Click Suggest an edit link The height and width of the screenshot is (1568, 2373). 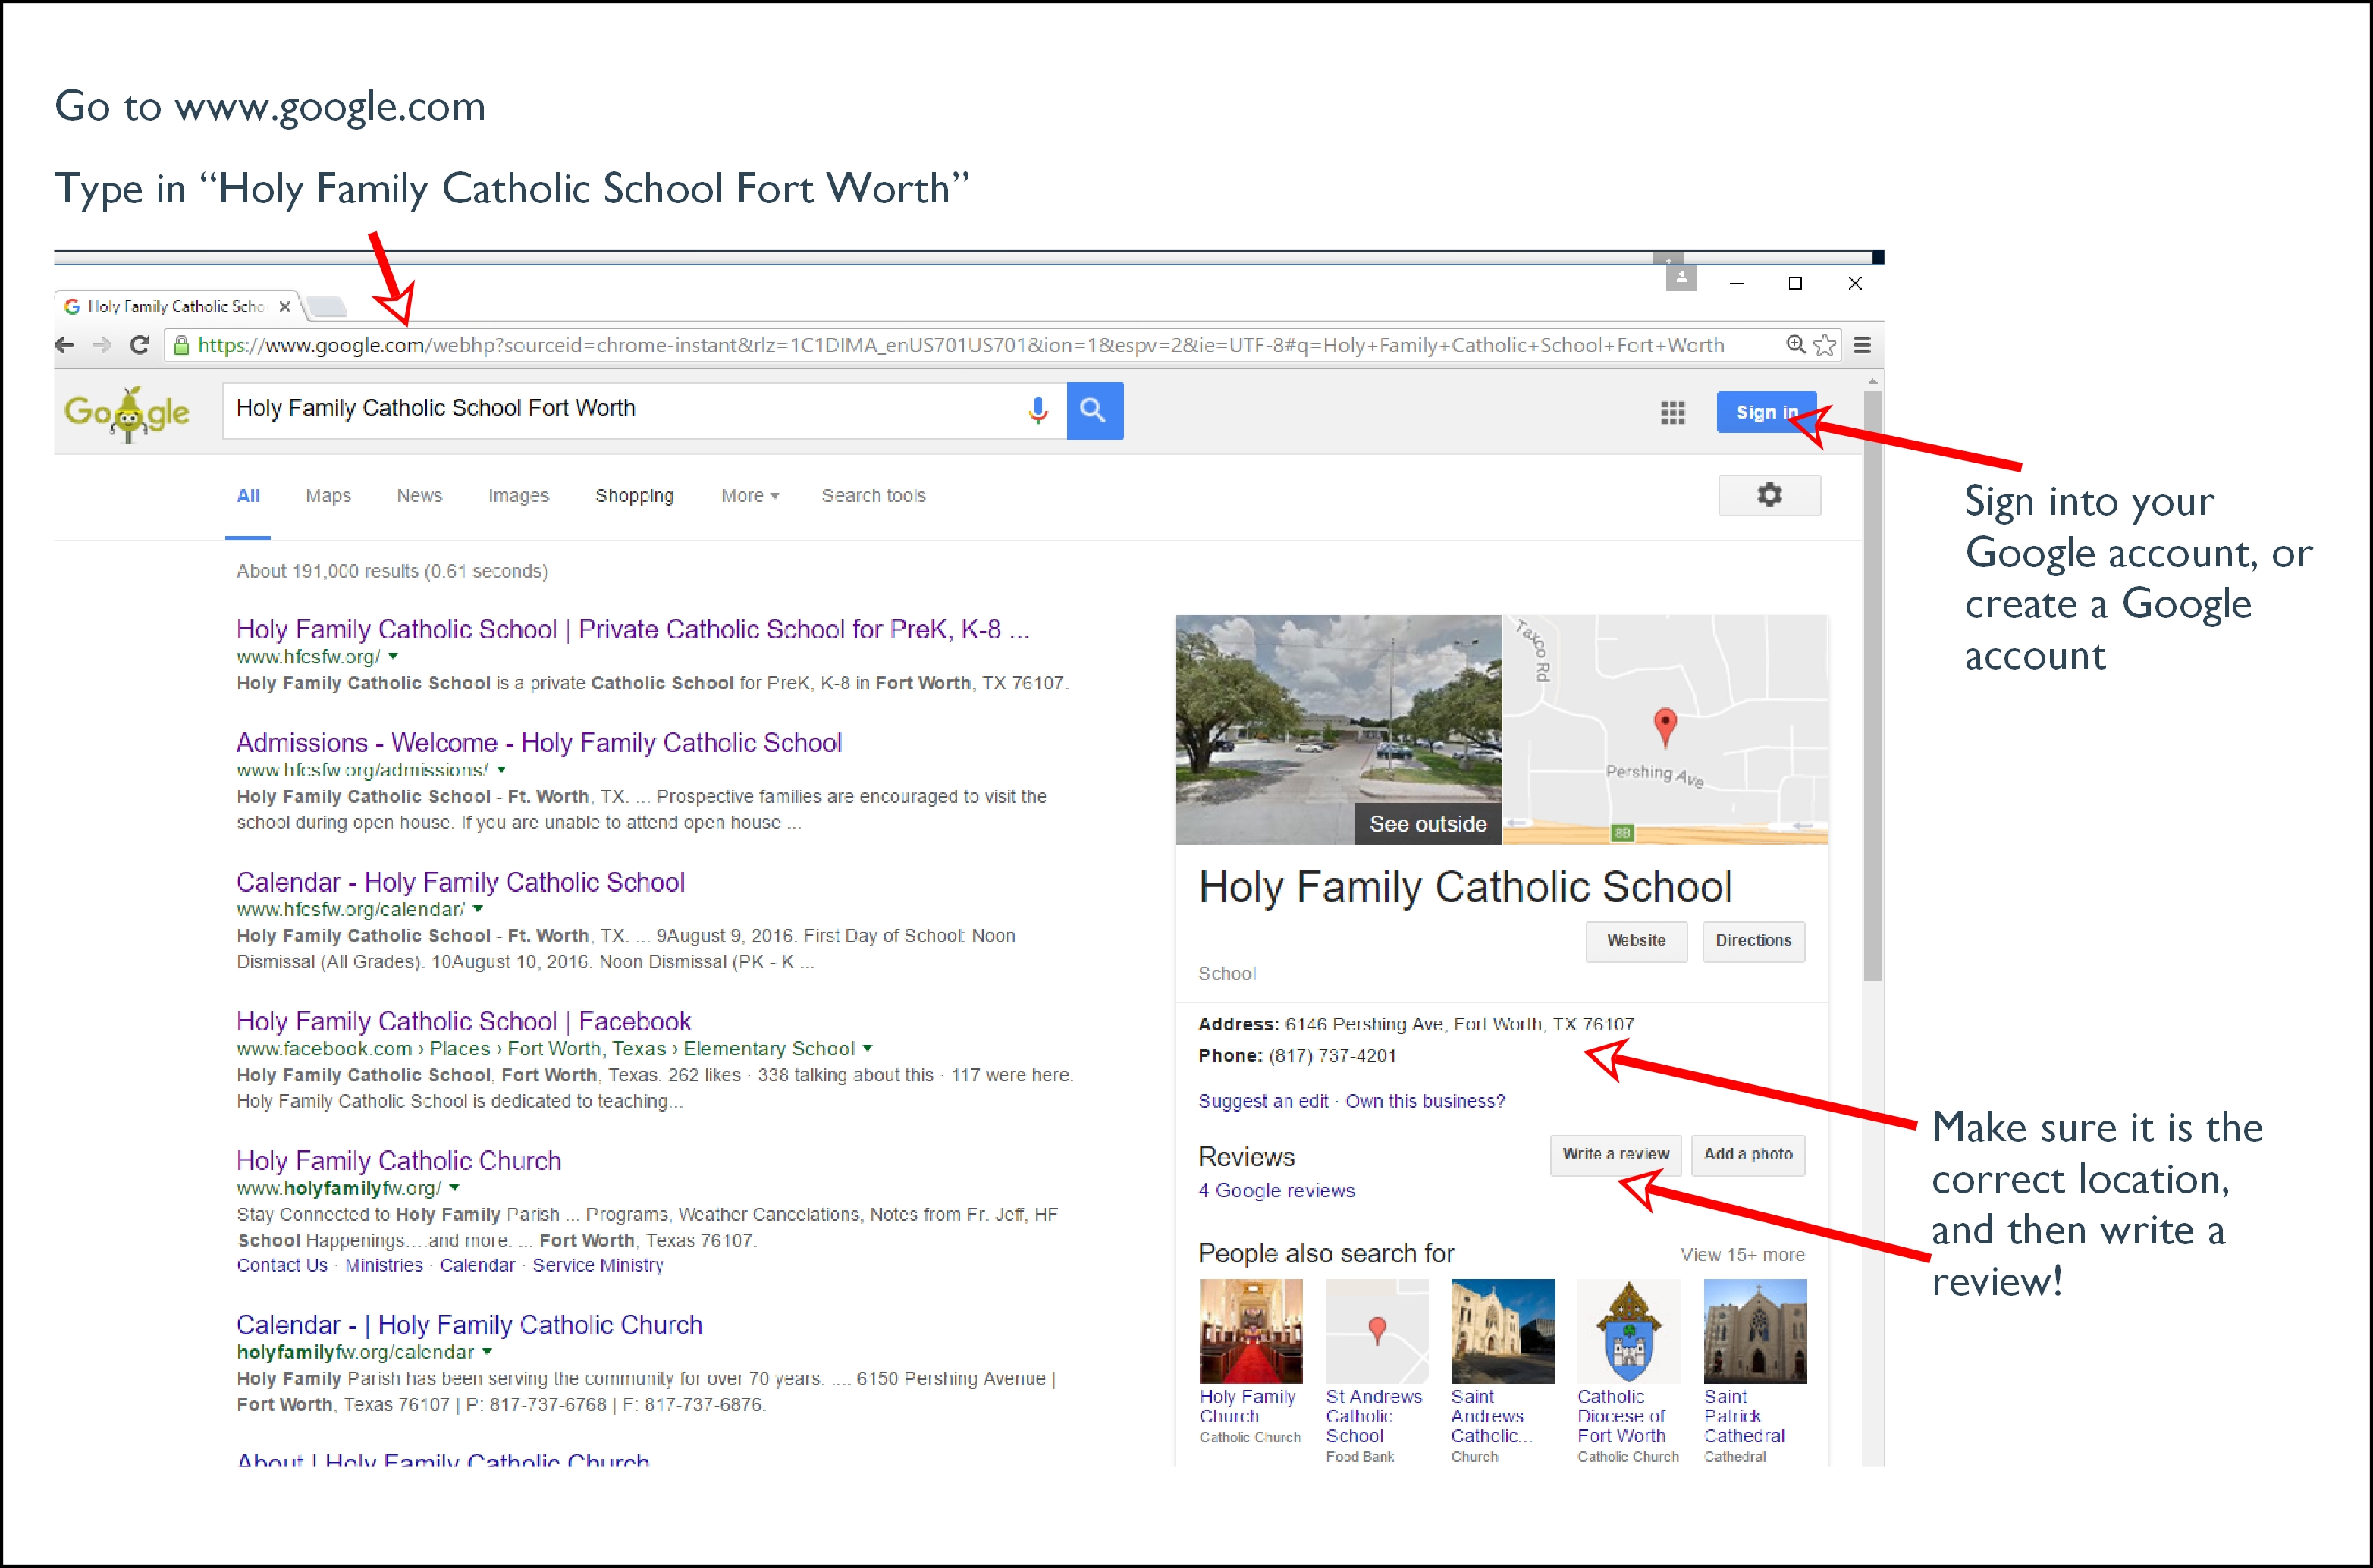(x=1263, y=1101)
